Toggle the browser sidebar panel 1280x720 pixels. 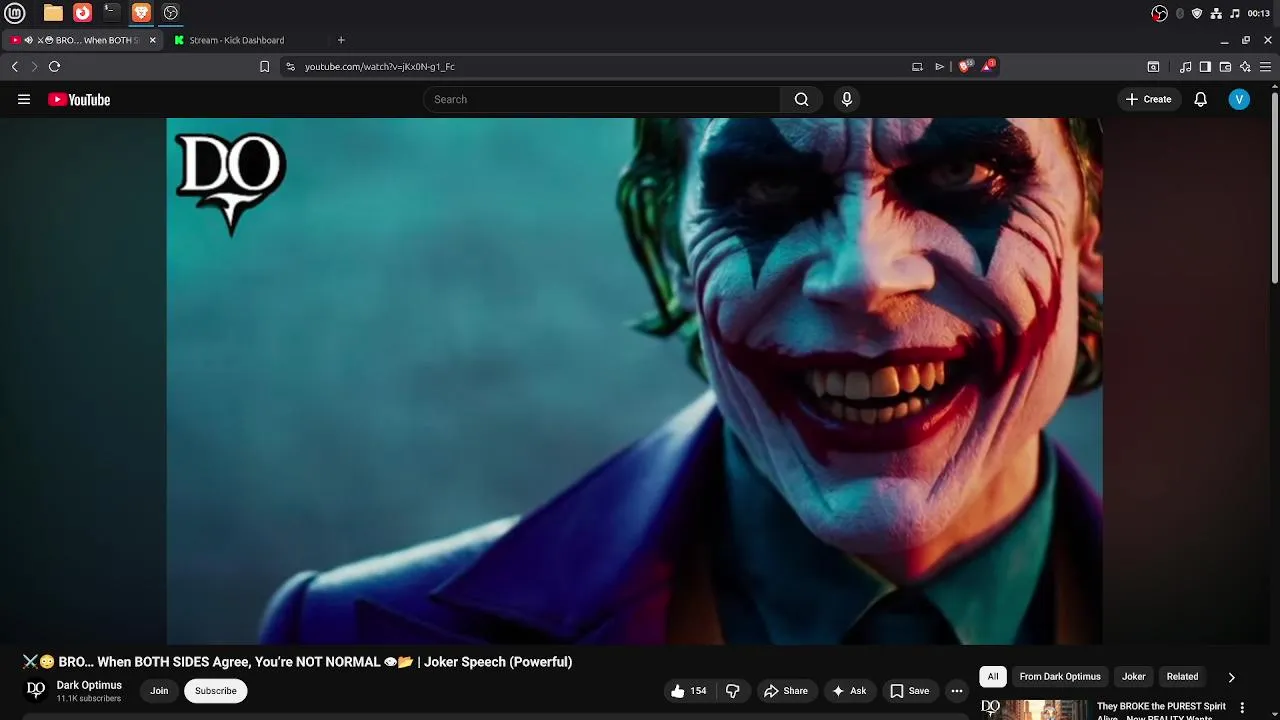point(1205,66)
